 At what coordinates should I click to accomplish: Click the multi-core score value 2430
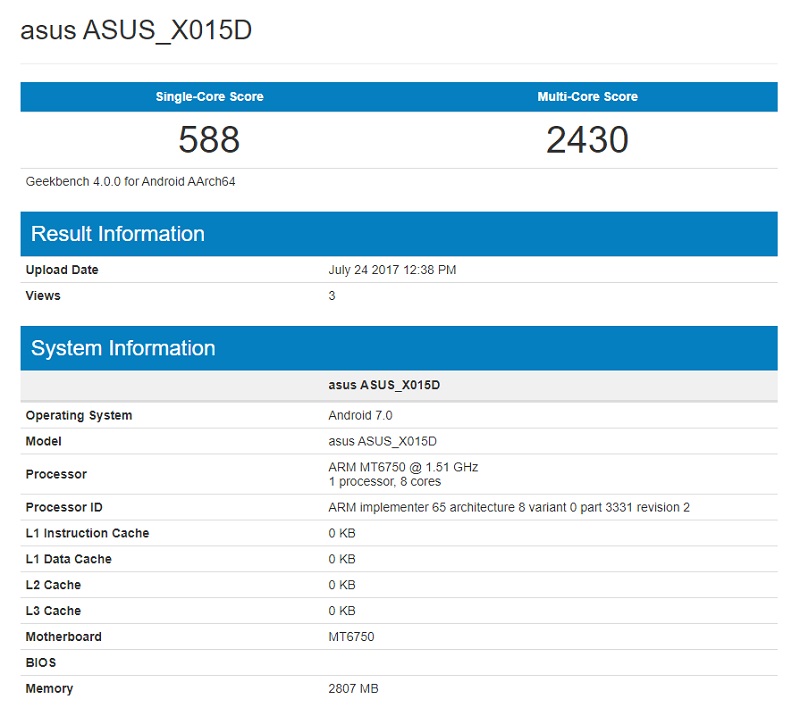tap(590, 140)
